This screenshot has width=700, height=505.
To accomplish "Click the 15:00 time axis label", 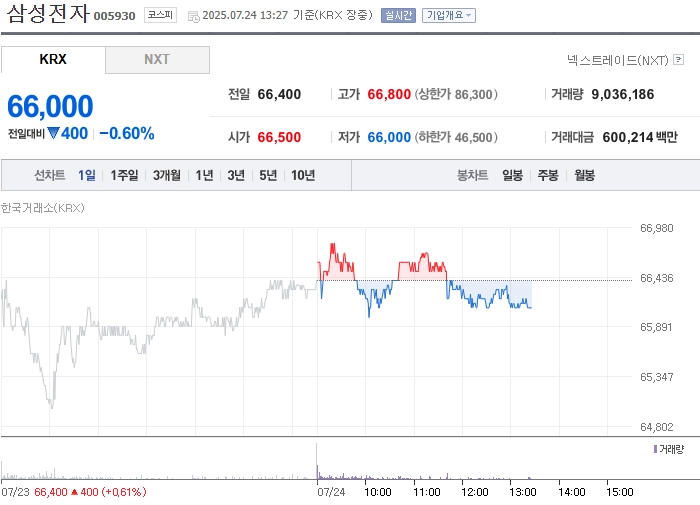I will 620,492.
